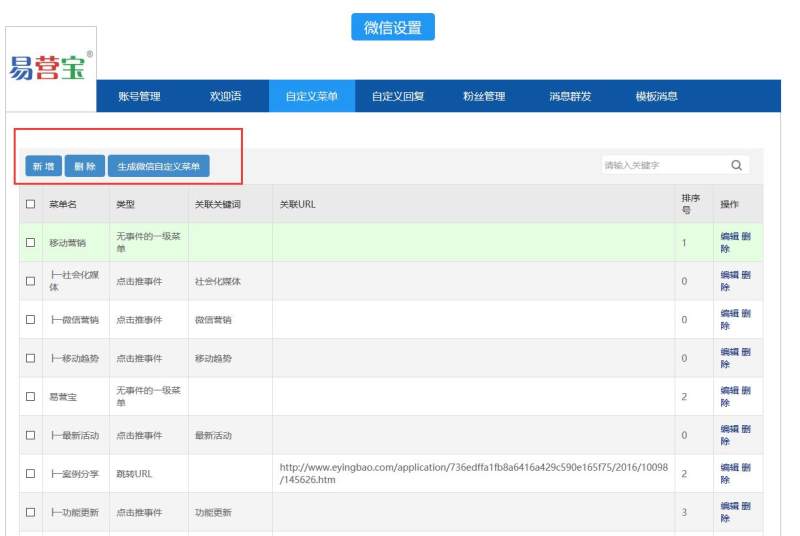Open the 粉丝管理 tab
This screenshot has width=800, height=536.
484,97
